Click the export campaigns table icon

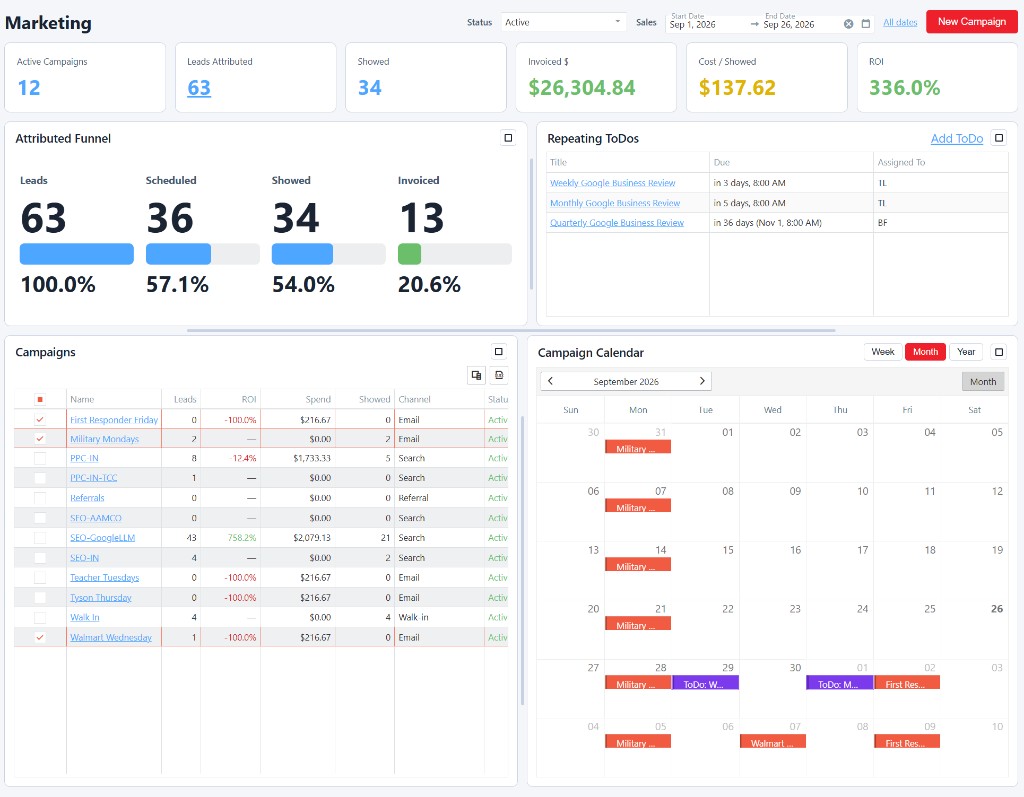point(499,375)
